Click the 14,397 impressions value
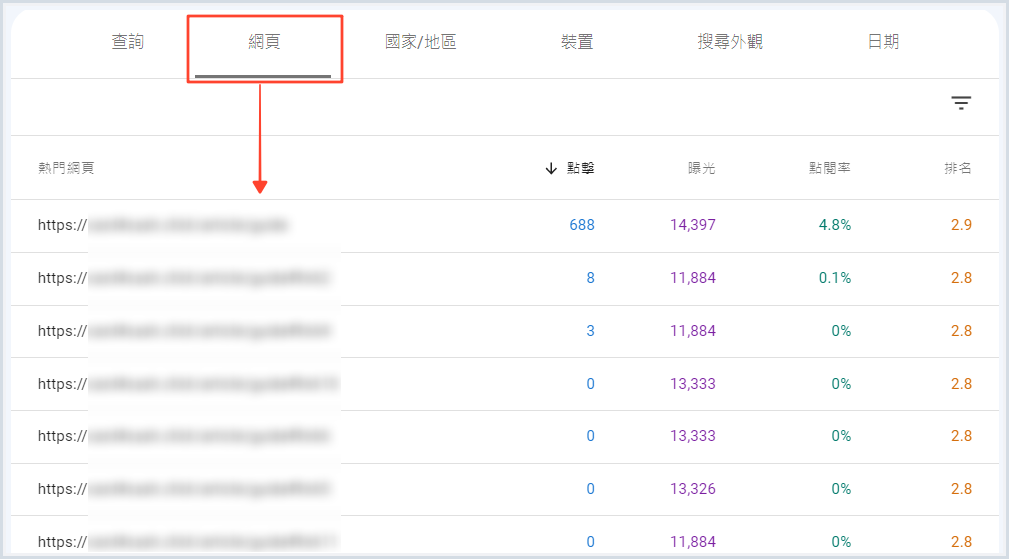1009x559 pixels. pos(692,225)
